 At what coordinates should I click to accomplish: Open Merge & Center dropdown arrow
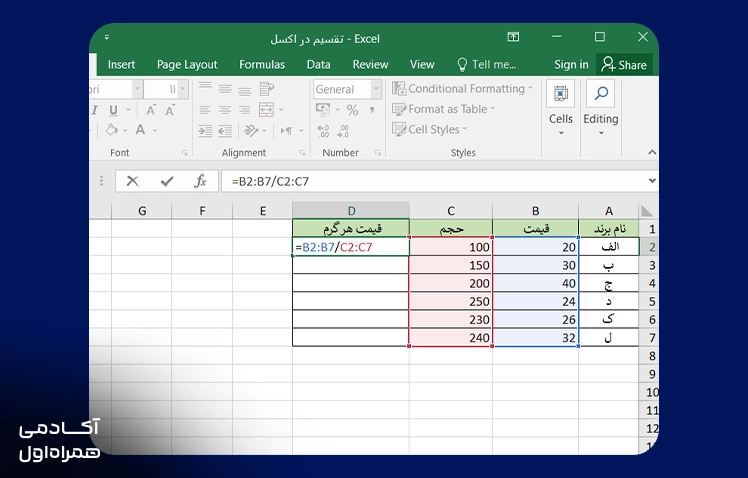pos(281,110)
